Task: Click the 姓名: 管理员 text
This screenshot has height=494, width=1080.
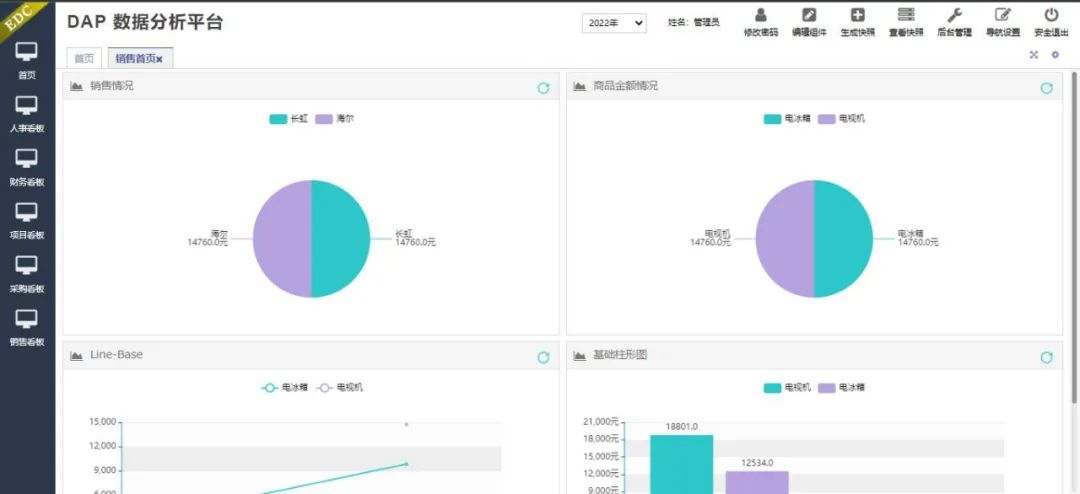Action: [x=694, y=23]
